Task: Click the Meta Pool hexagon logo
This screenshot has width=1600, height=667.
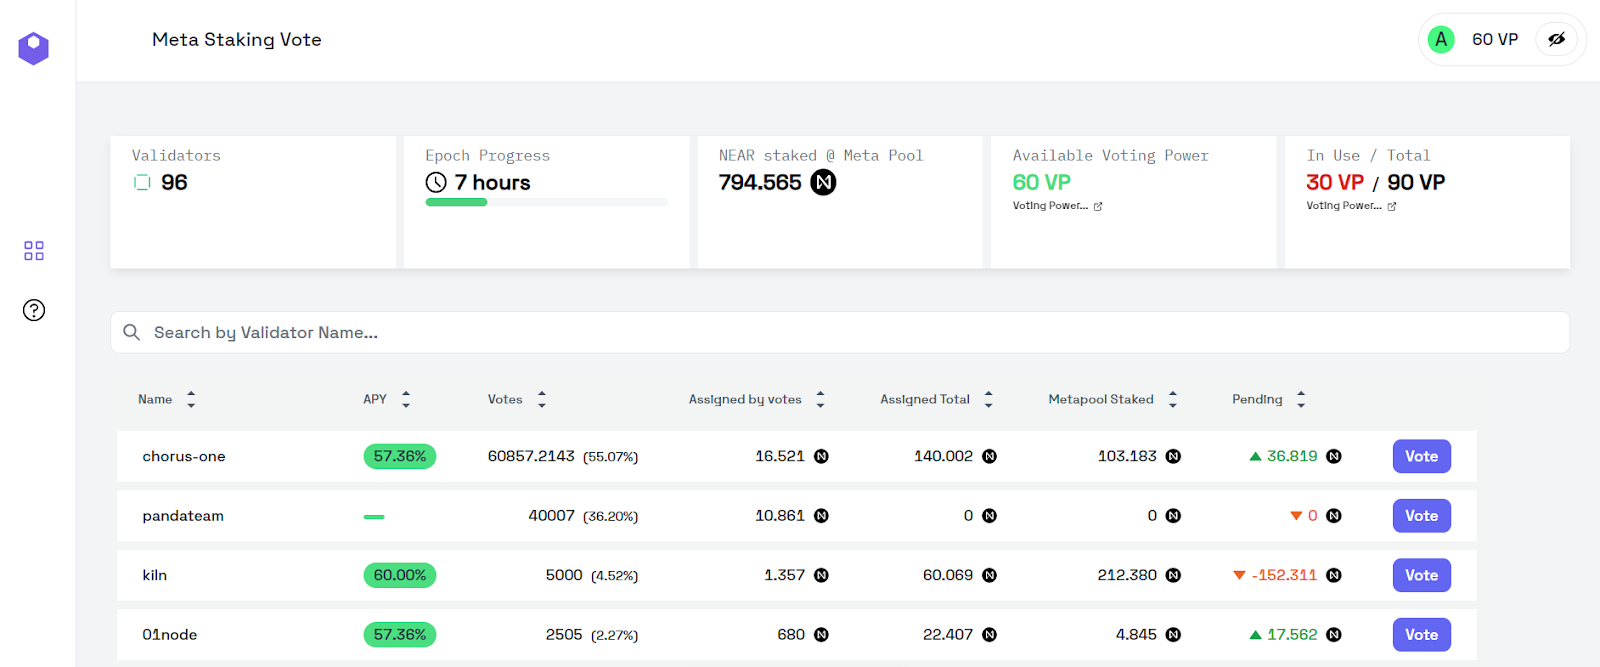Action: click(34, 48)
